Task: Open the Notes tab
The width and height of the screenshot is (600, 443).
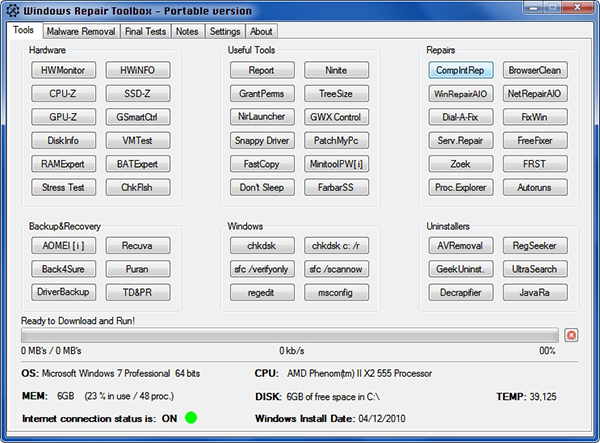Action: coord(187,31)
